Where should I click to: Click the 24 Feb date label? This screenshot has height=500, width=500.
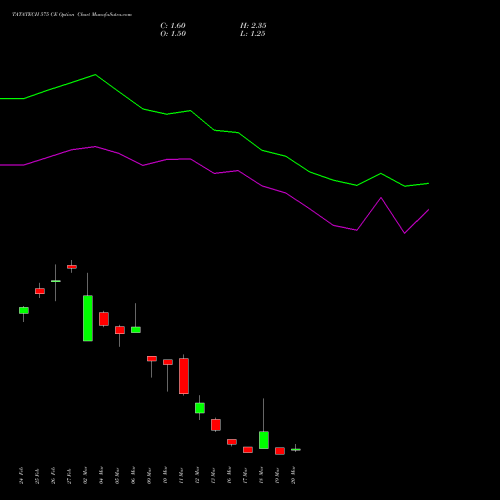pos(22,475)
